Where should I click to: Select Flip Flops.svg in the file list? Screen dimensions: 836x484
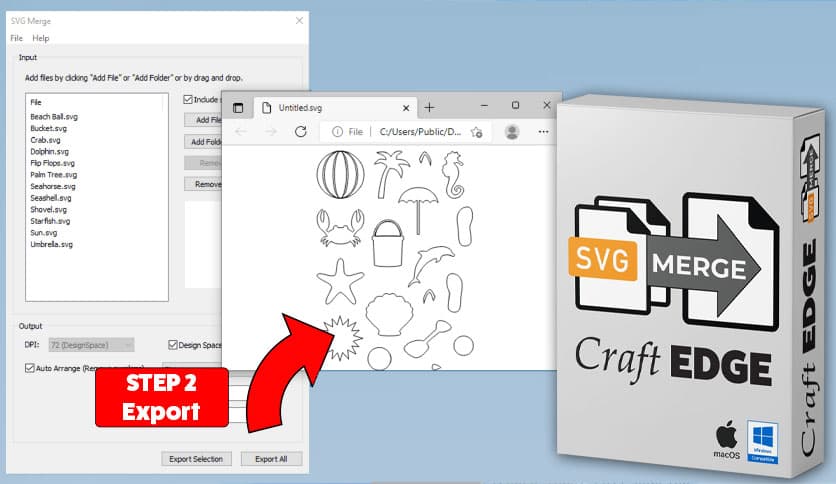pos(52,164)
